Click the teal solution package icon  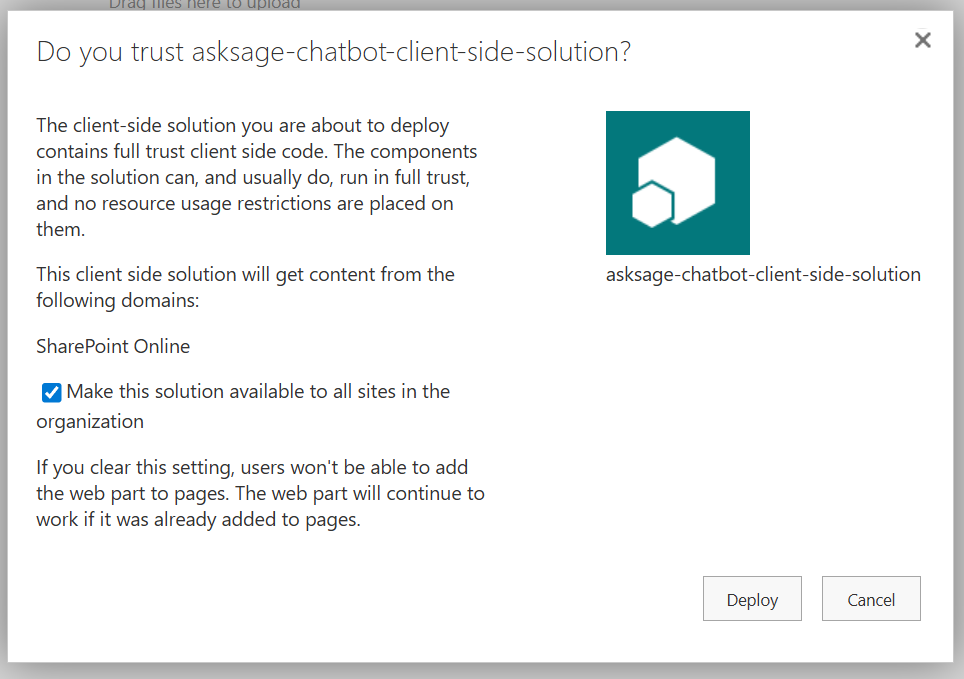[x=678, y=183]
